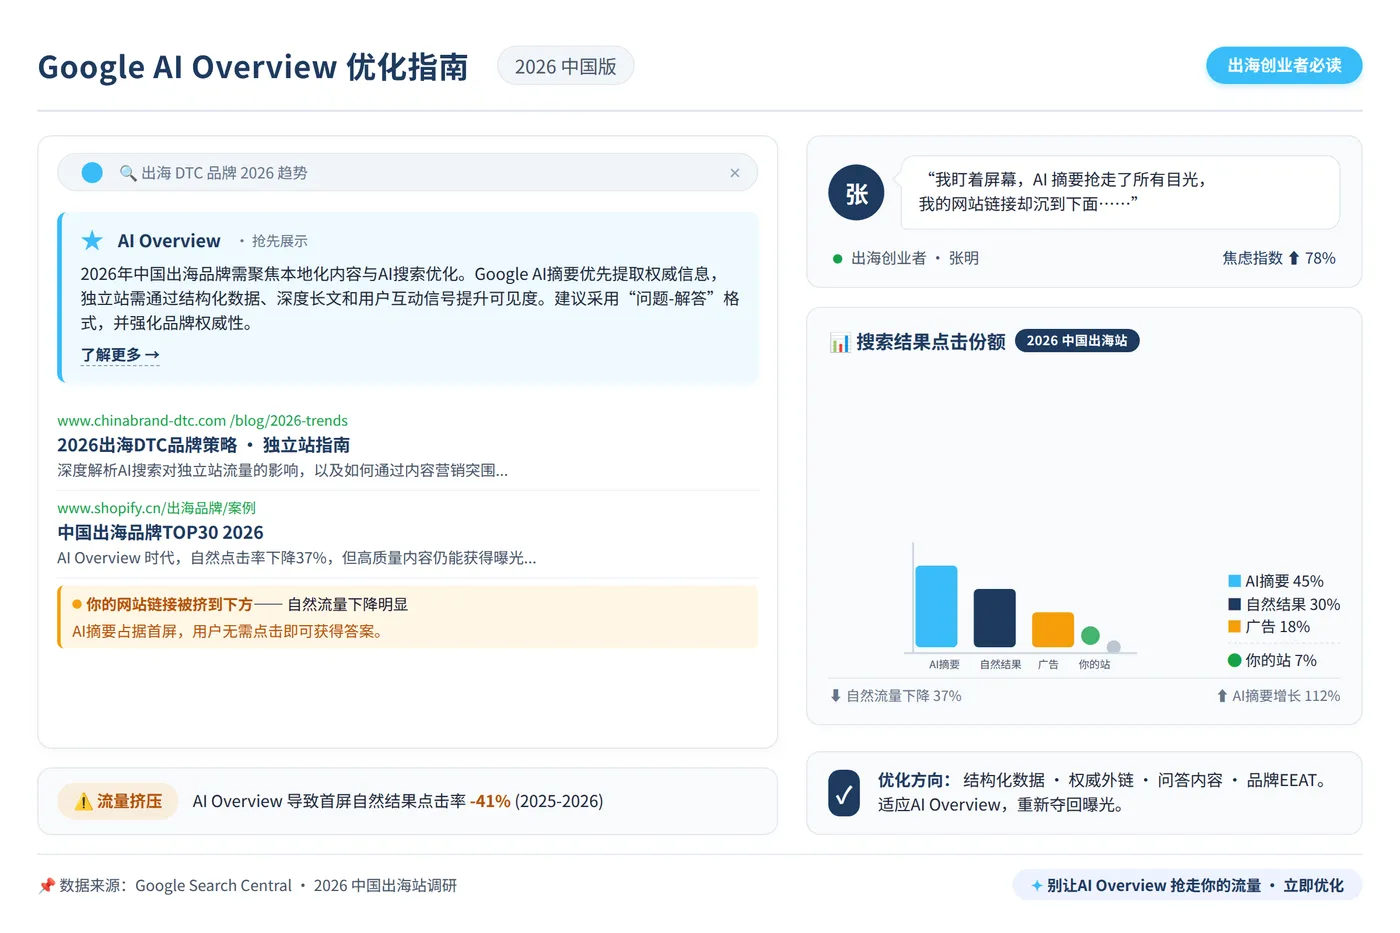
Task: Click the 流量挤压 badge
Action: [118, 802]
